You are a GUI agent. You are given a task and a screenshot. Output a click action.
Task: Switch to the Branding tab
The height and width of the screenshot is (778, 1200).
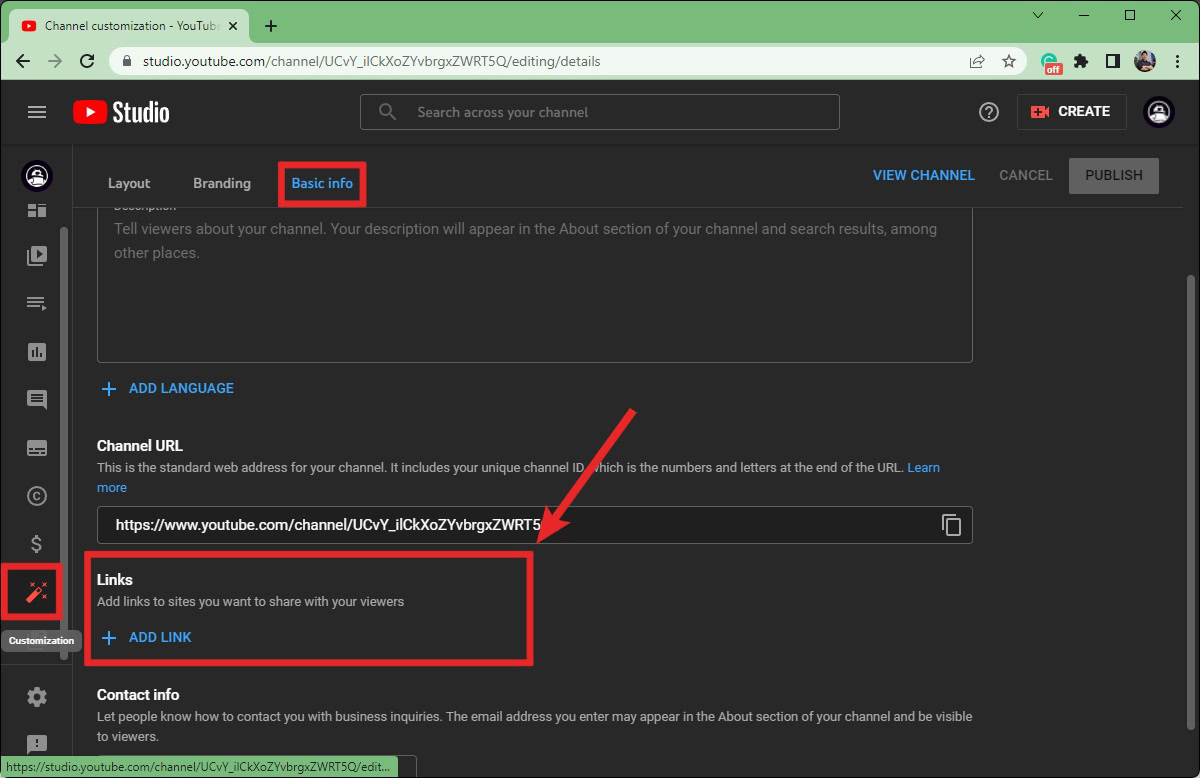click(222, 184)
